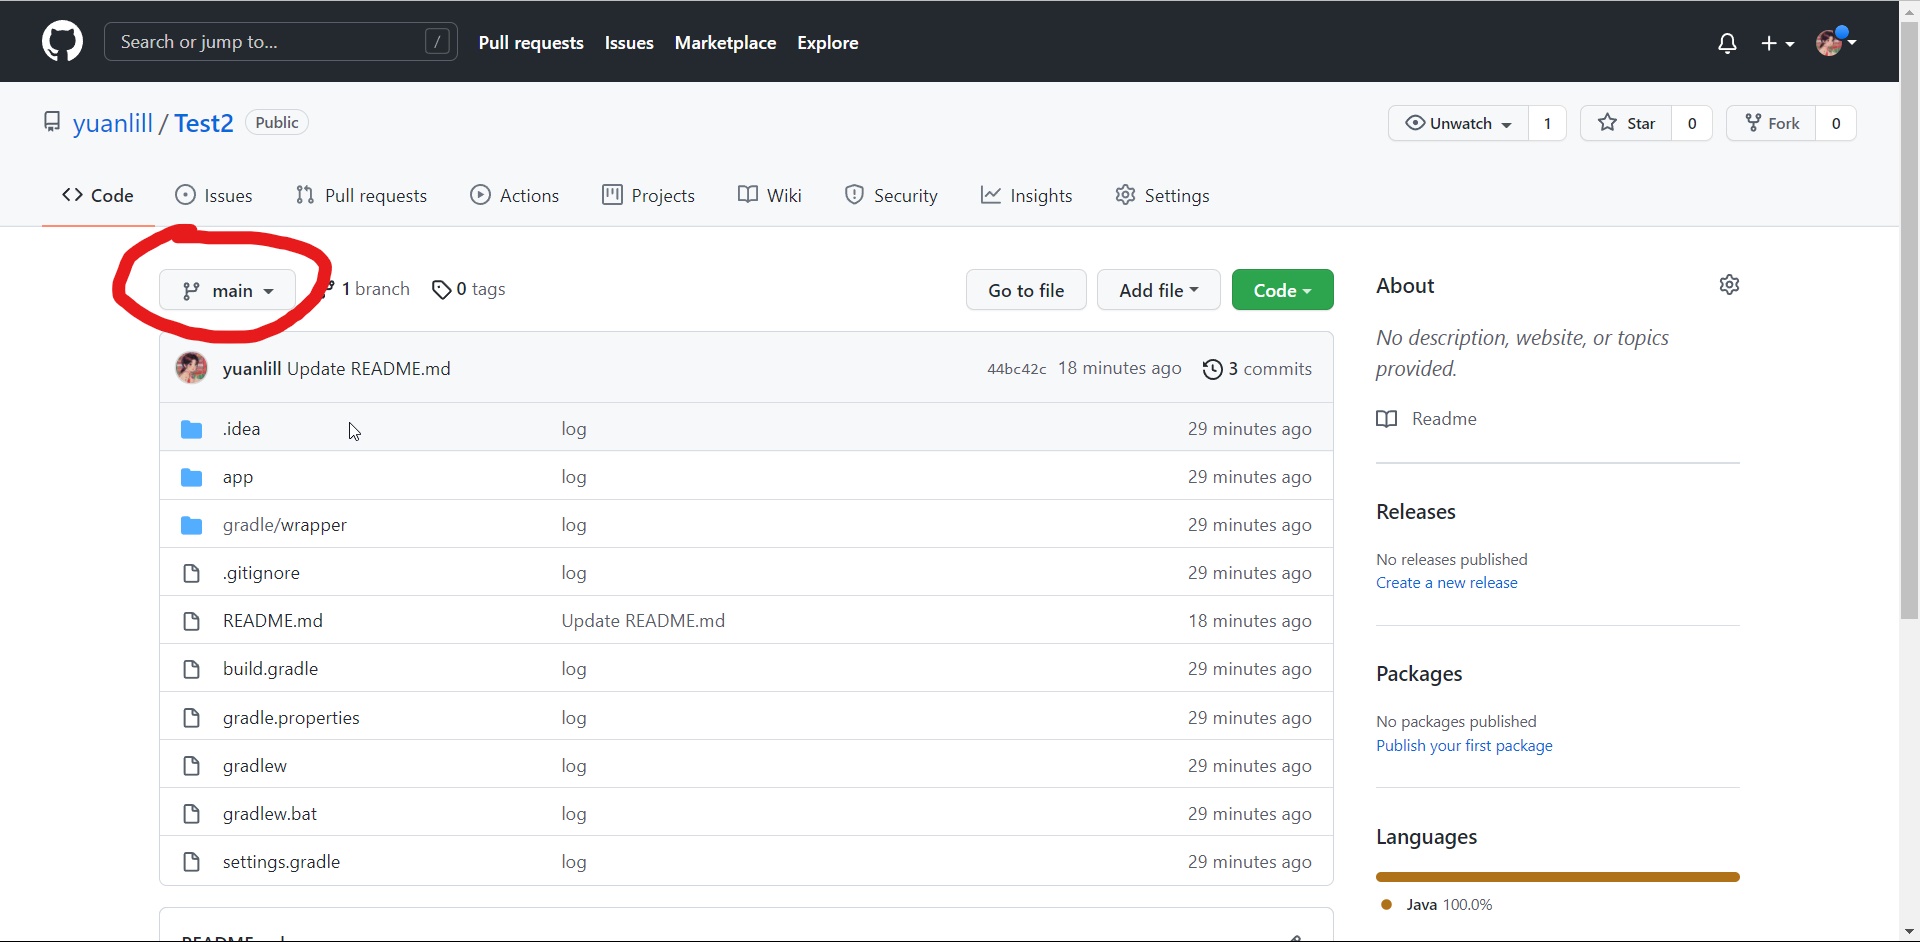The height and width of the screenshot is (942, 1920).
Task: Click the Java language bar
Action: pyautogui.click(x=1558, y=877)
